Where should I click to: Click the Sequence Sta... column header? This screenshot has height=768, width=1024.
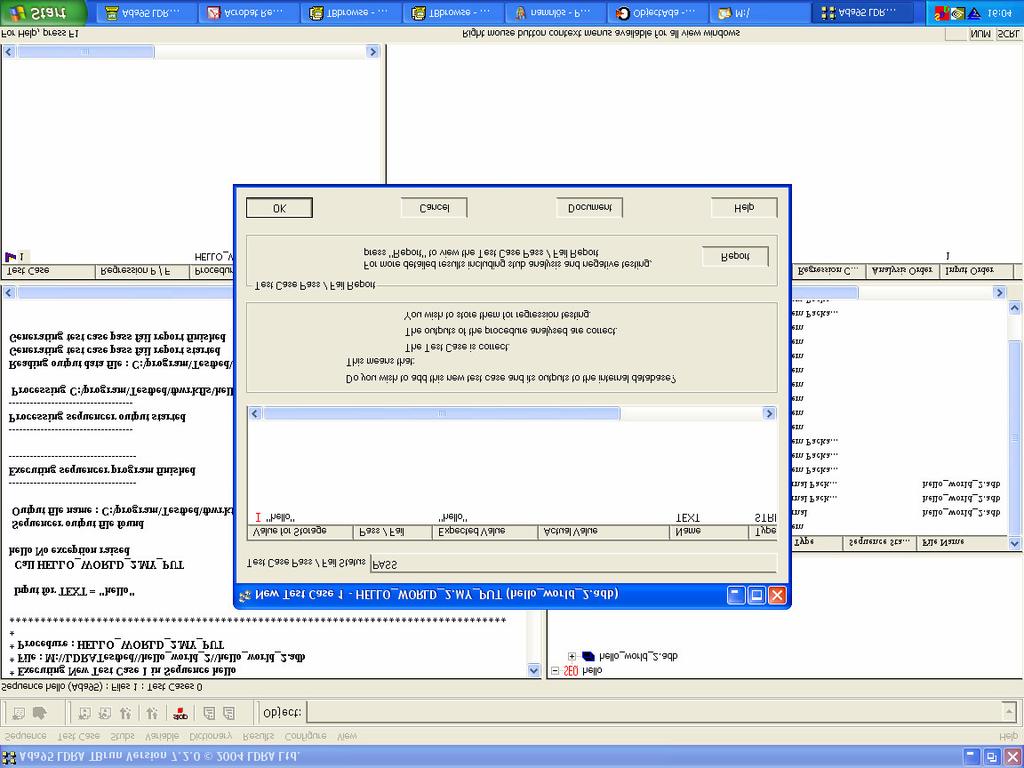pos(880,542)
